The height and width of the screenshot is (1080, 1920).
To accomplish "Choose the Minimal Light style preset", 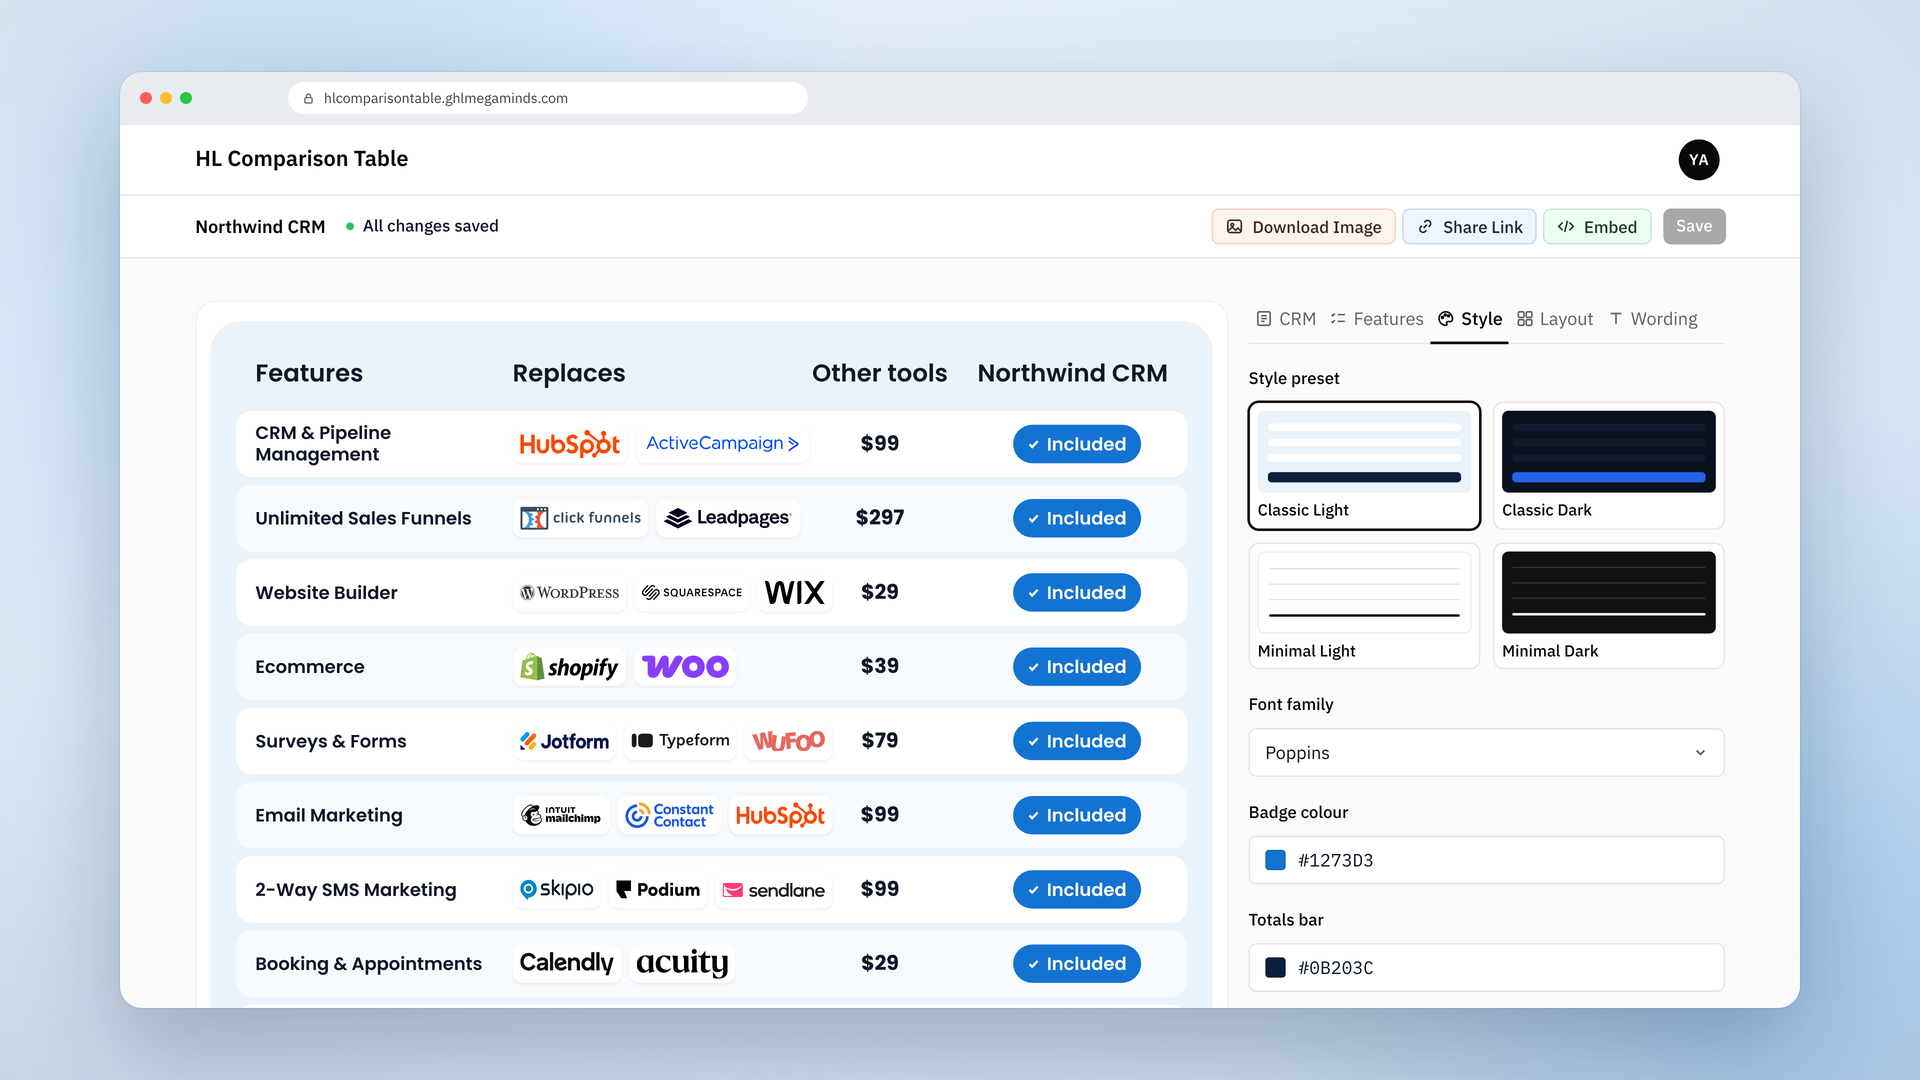I will tap(1364, 606).
